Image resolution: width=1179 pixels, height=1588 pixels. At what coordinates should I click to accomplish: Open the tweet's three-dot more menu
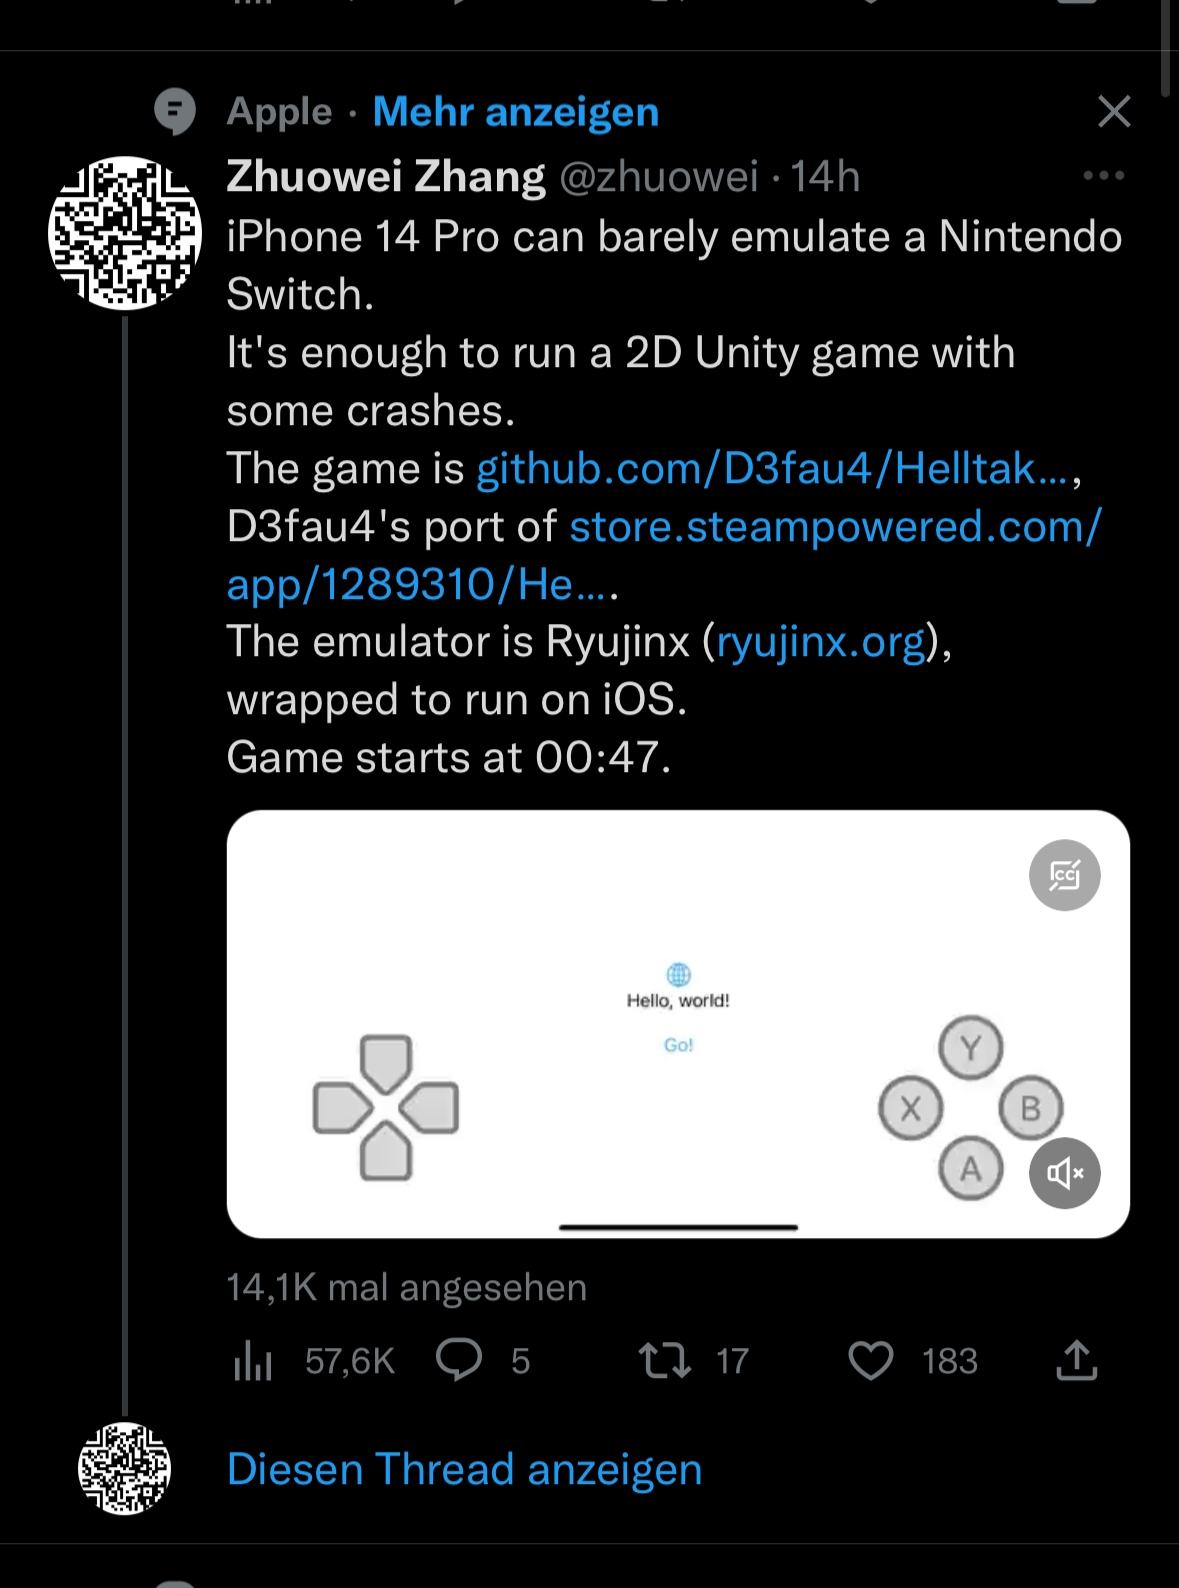[1104, 176]
